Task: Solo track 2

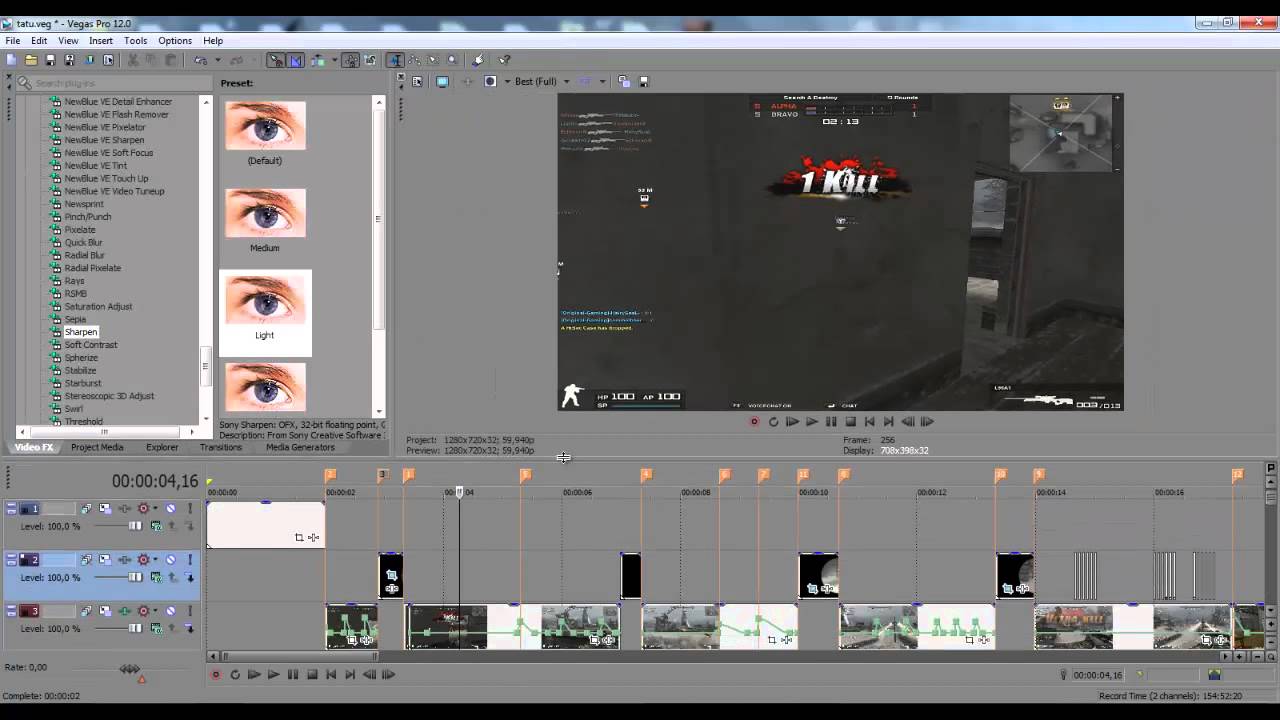Action: 190,560
